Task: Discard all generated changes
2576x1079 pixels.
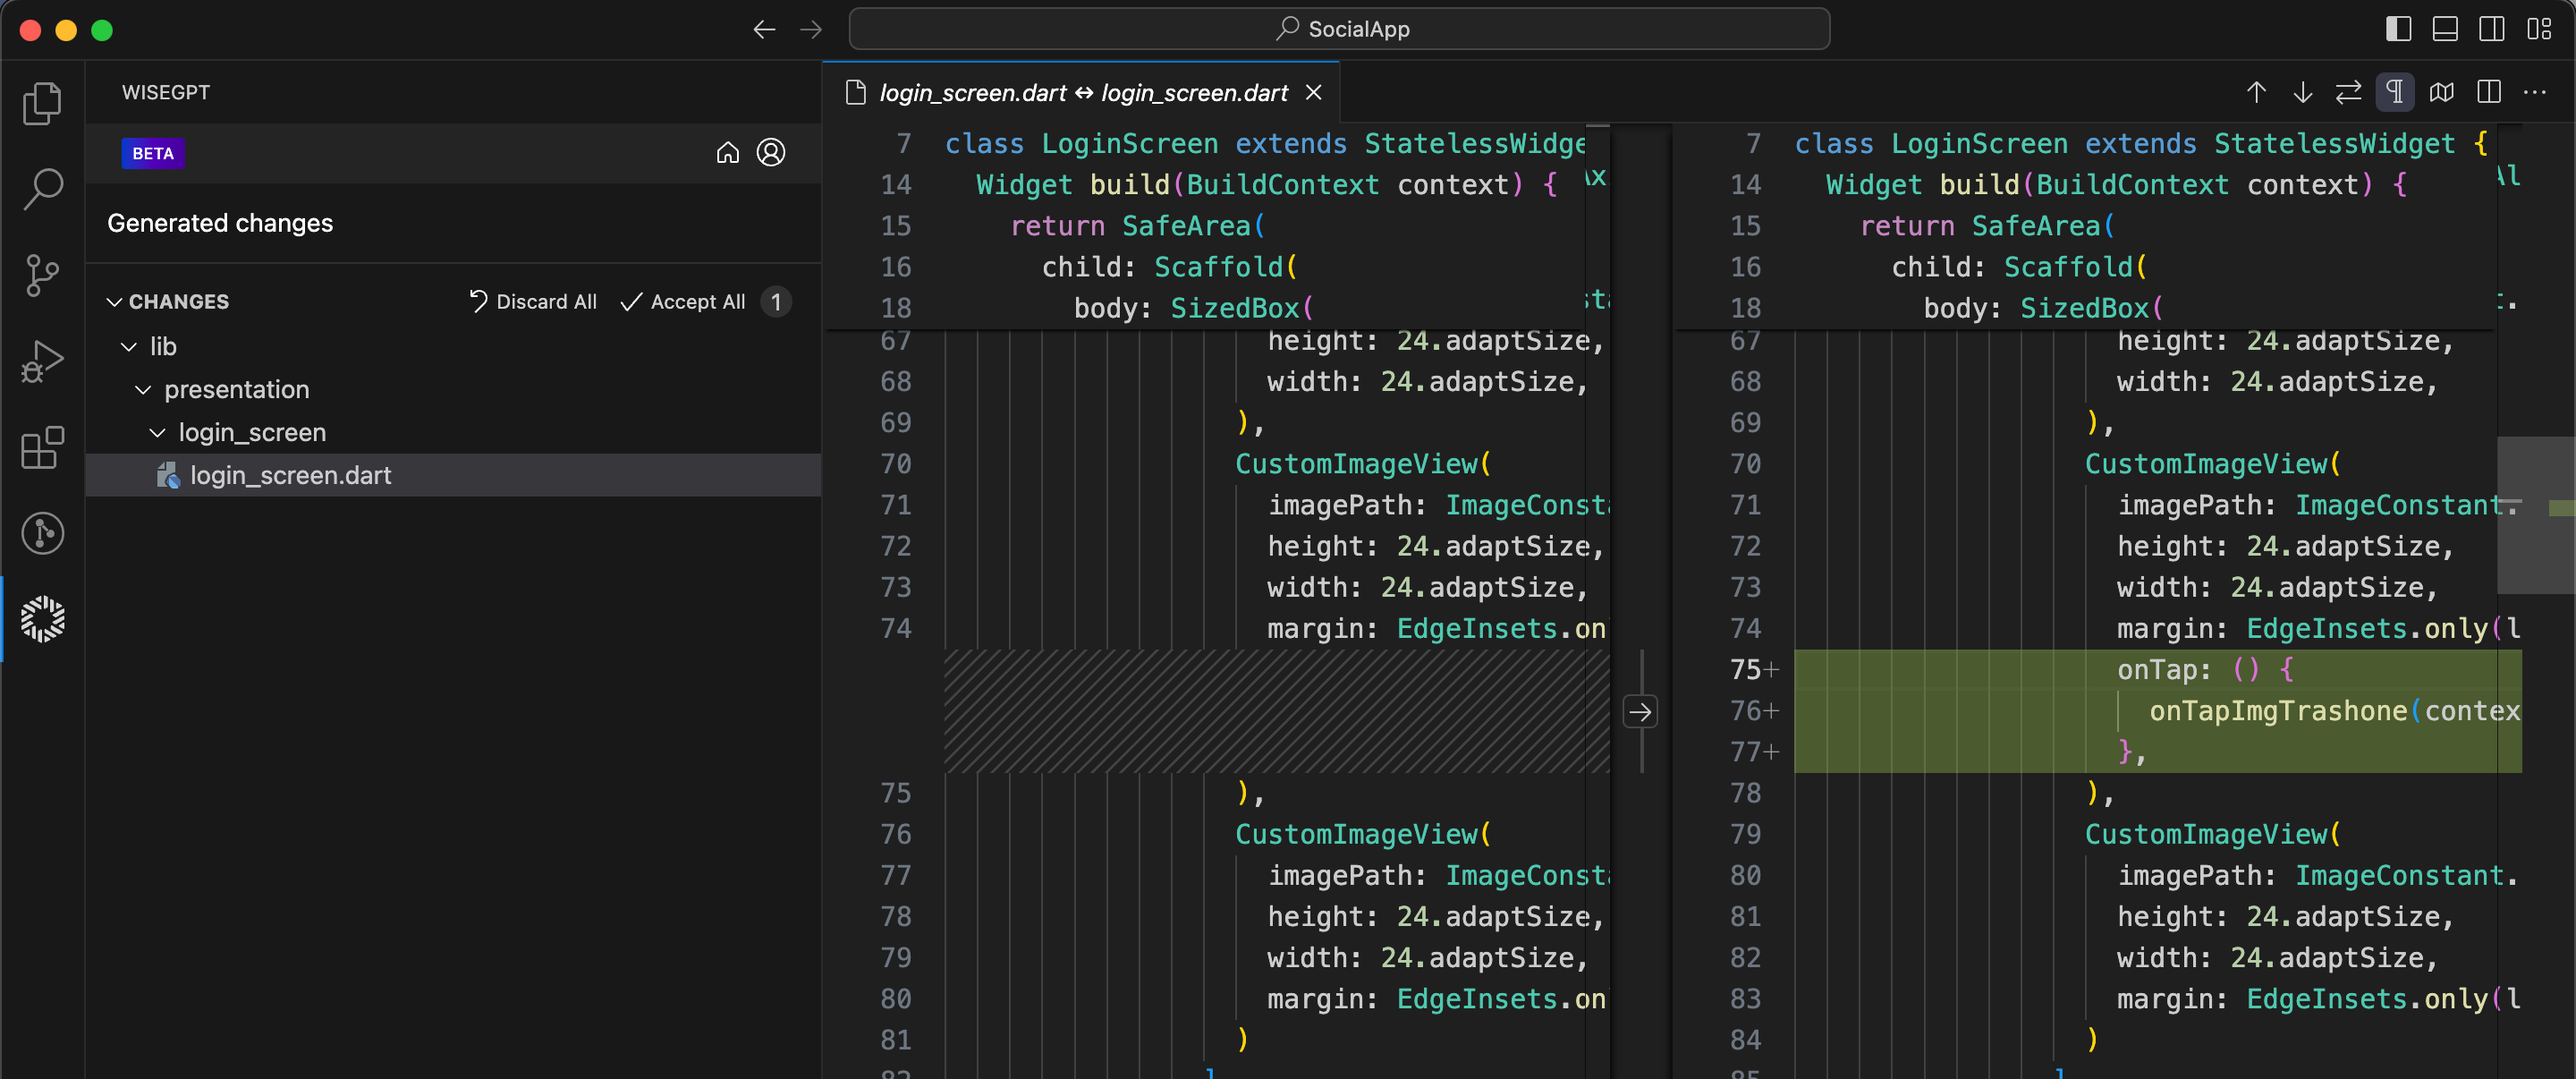Action: [x=532, y=301]
